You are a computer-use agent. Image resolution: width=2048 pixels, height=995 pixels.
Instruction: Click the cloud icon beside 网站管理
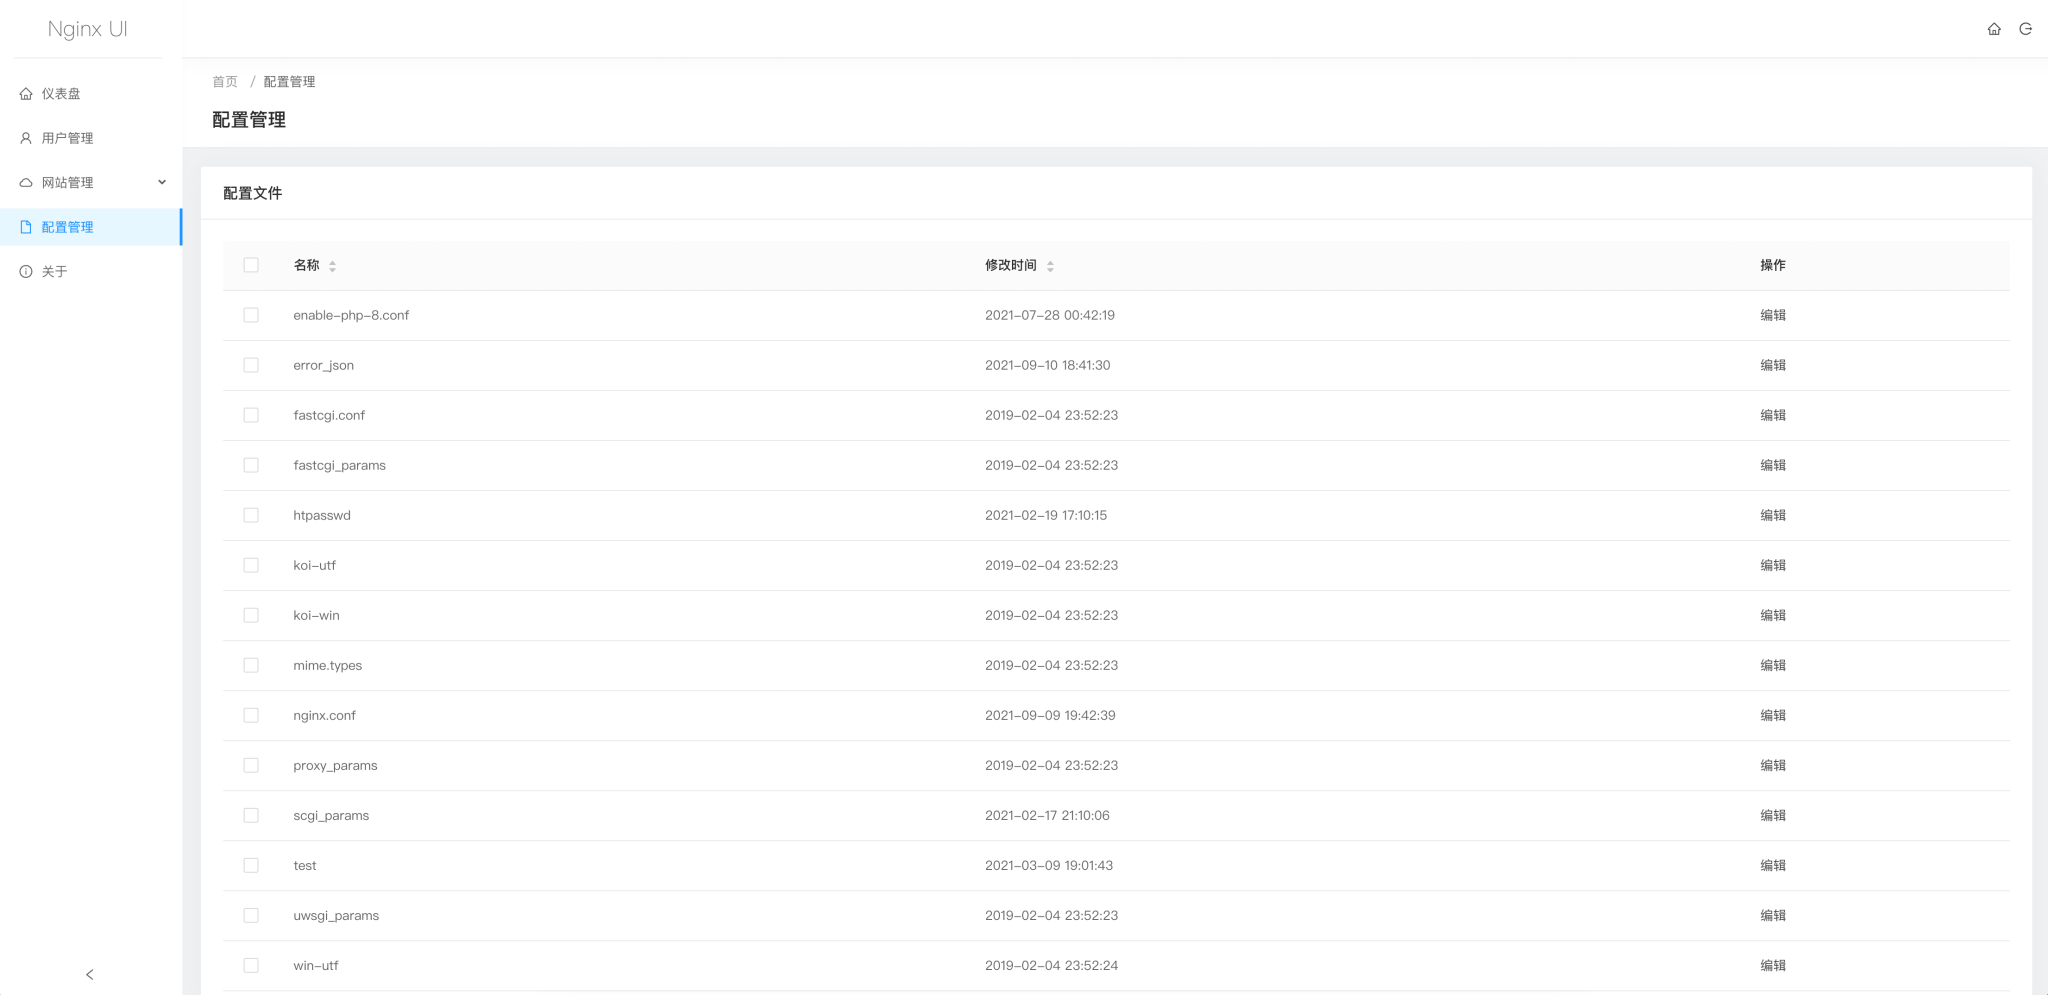point(26,182)
